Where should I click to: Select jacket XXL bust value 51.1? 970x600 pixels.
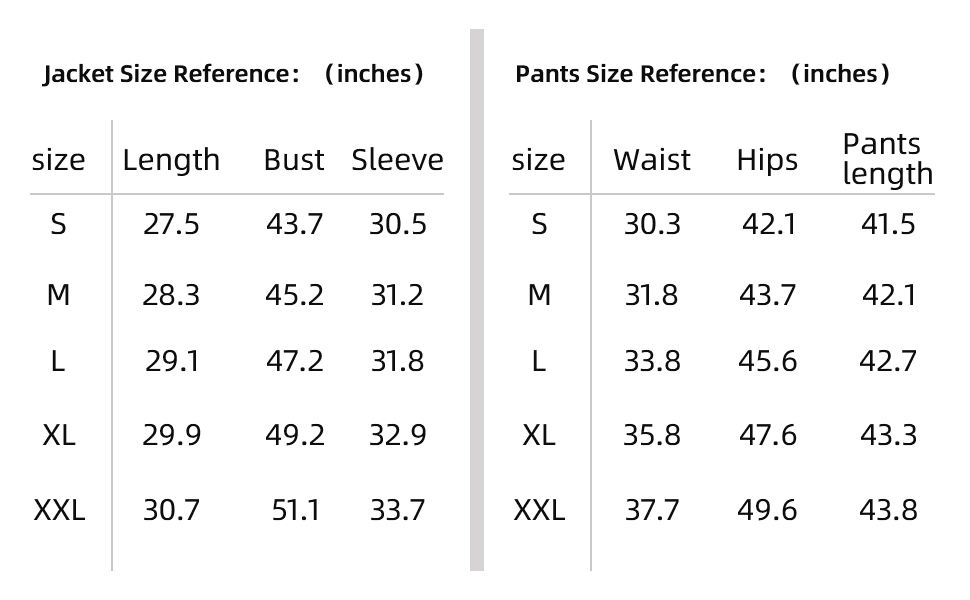point(295,510)
